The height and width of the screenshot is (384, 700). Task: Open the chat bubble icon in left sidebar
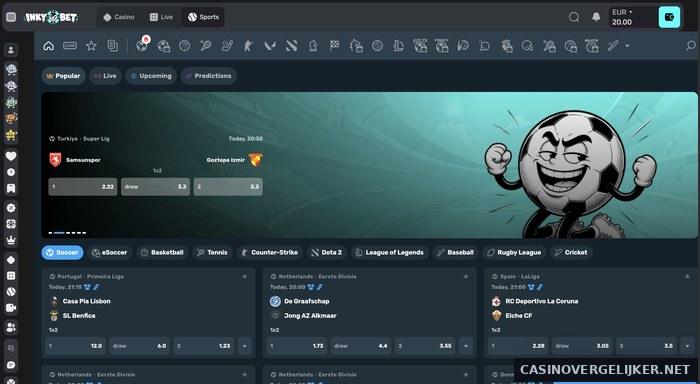tap(11, 365)
